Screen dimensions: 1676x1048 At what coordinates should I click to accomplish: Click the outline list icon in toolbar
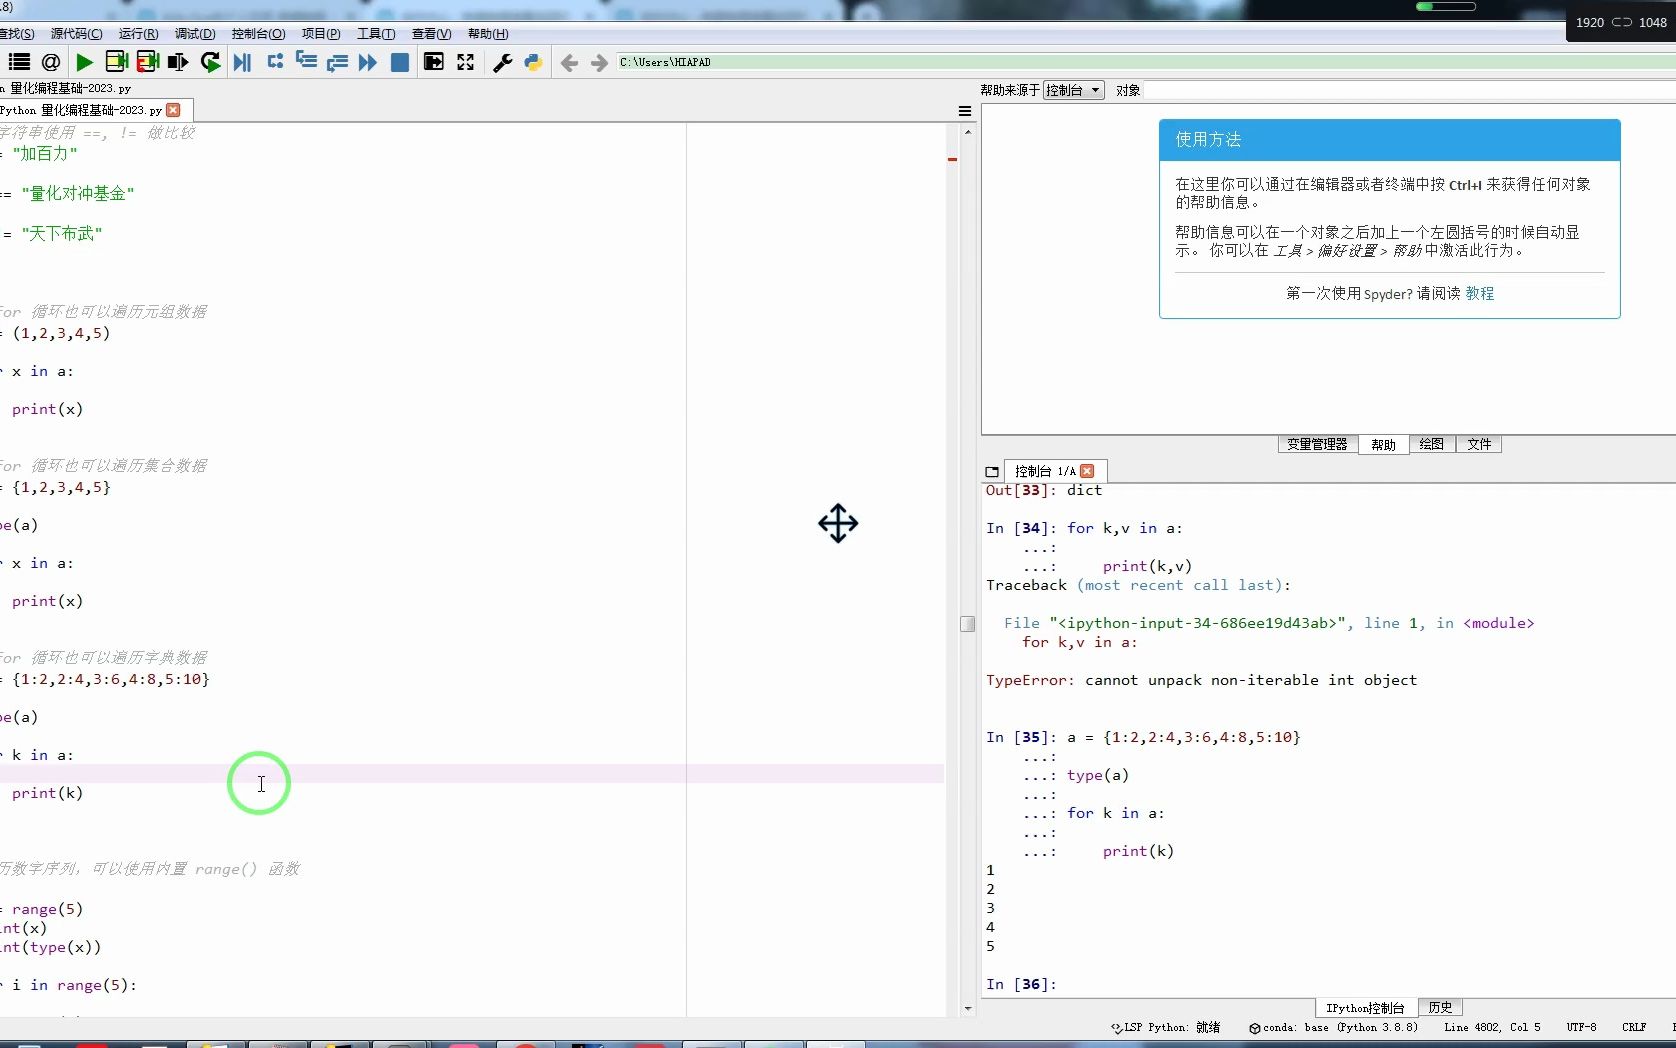19,62
